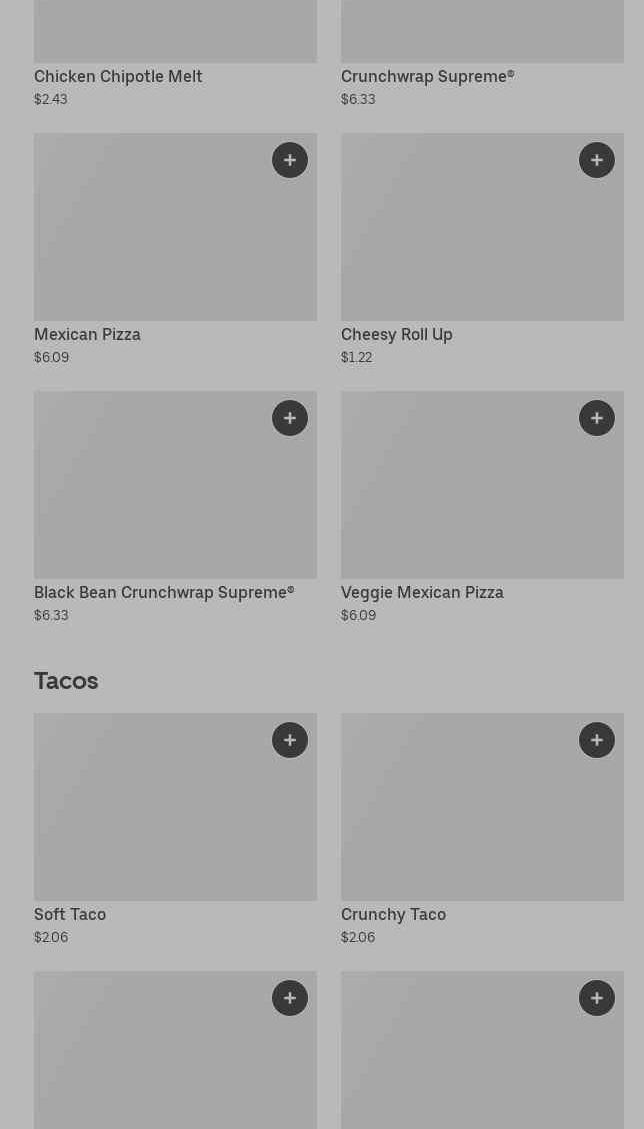This screenshot has height=1129, width=644.
Task: Select the Black Bean Crunchwrap Supreme title
Action: point(164,592)
